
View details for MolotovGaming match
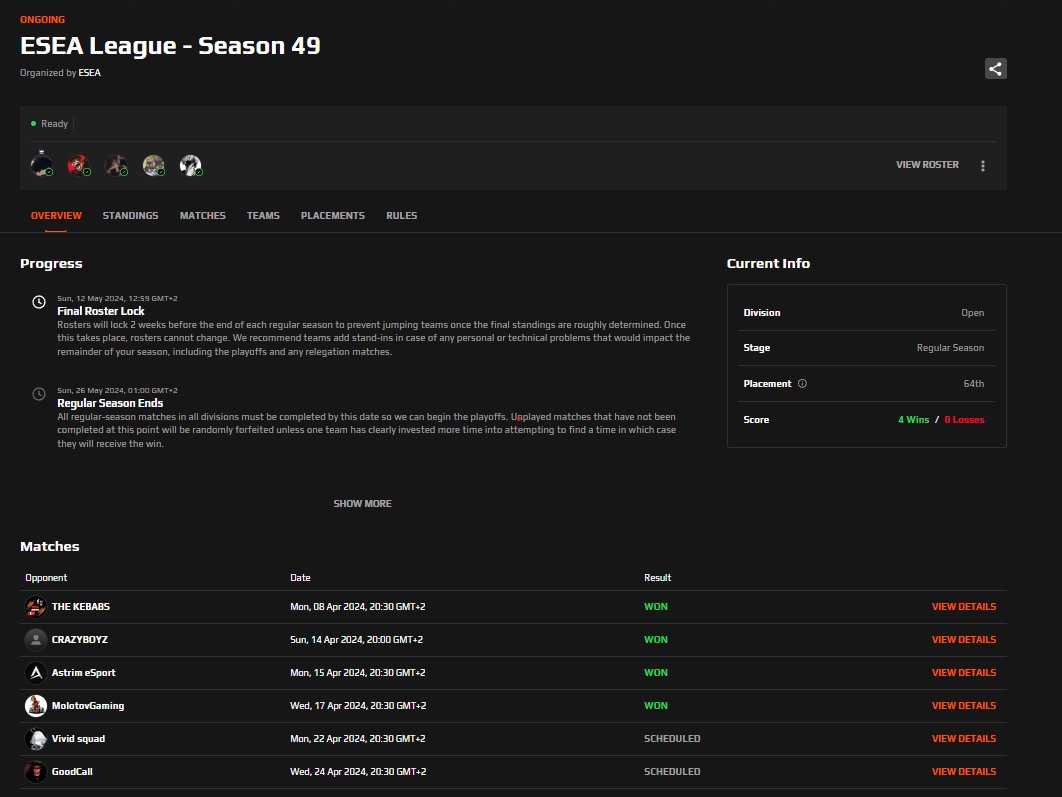coord(964,706)
